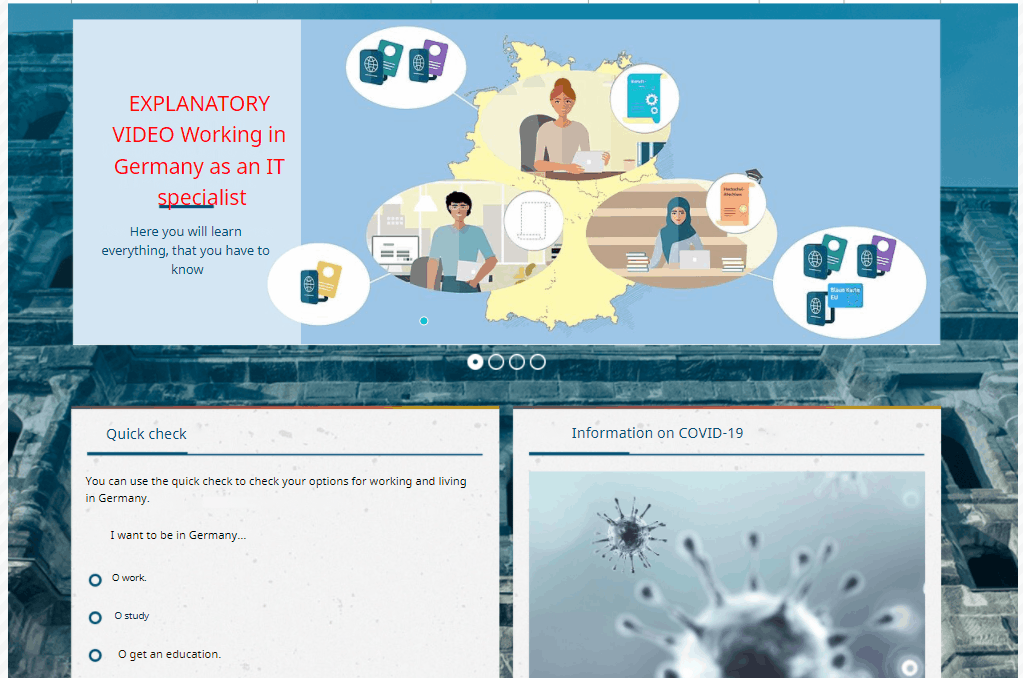Select the first carousel slide dot
The width and height of the screenshot is (1023, 678).
475,362
